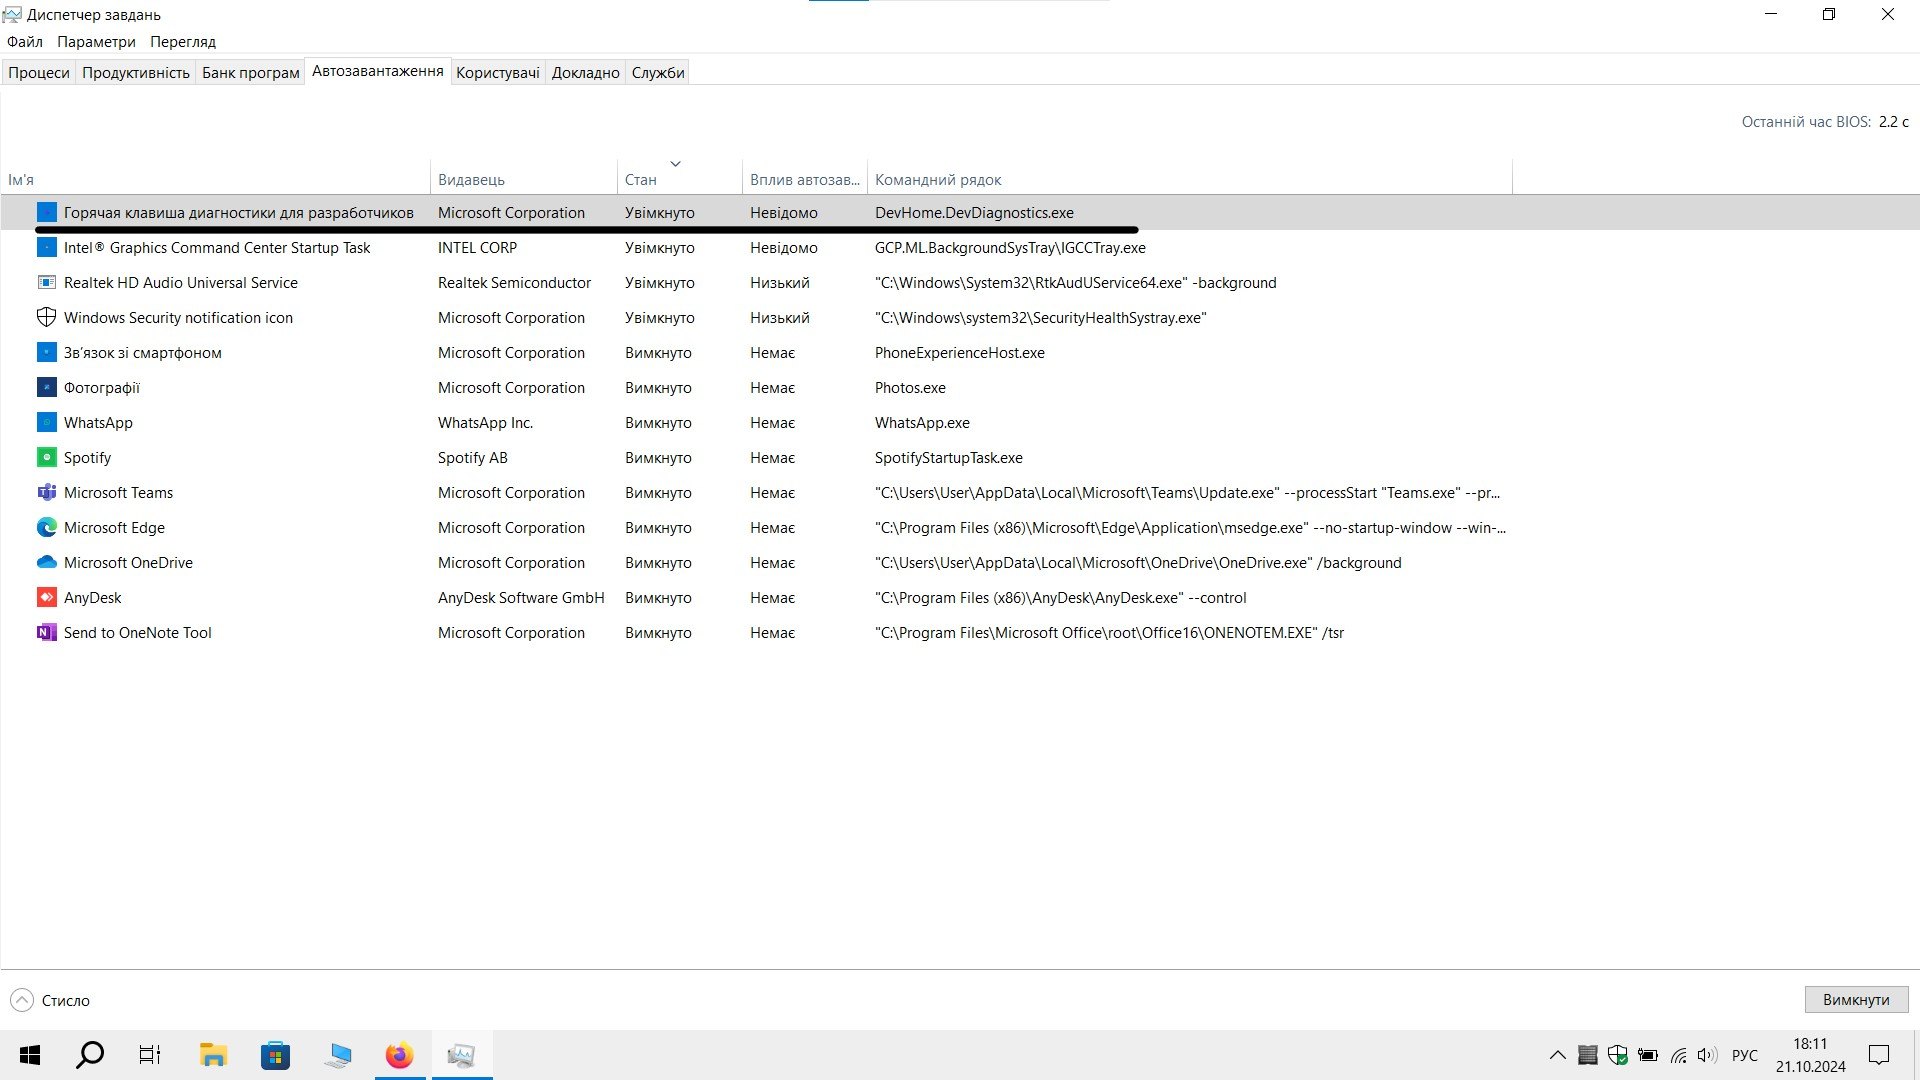Sort by the Ім'я column header
Screen dimensions: 1920x1080
pyautogui.click(x=215, y=175)
